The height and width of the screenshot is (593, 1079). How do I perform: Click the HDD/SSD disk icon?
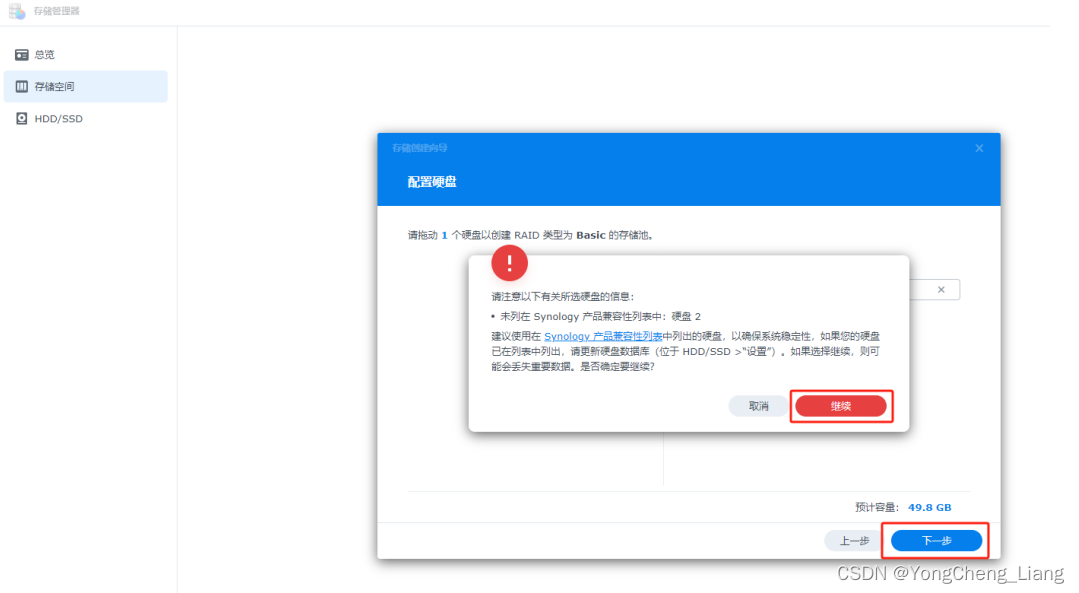[x=22, y=119]
